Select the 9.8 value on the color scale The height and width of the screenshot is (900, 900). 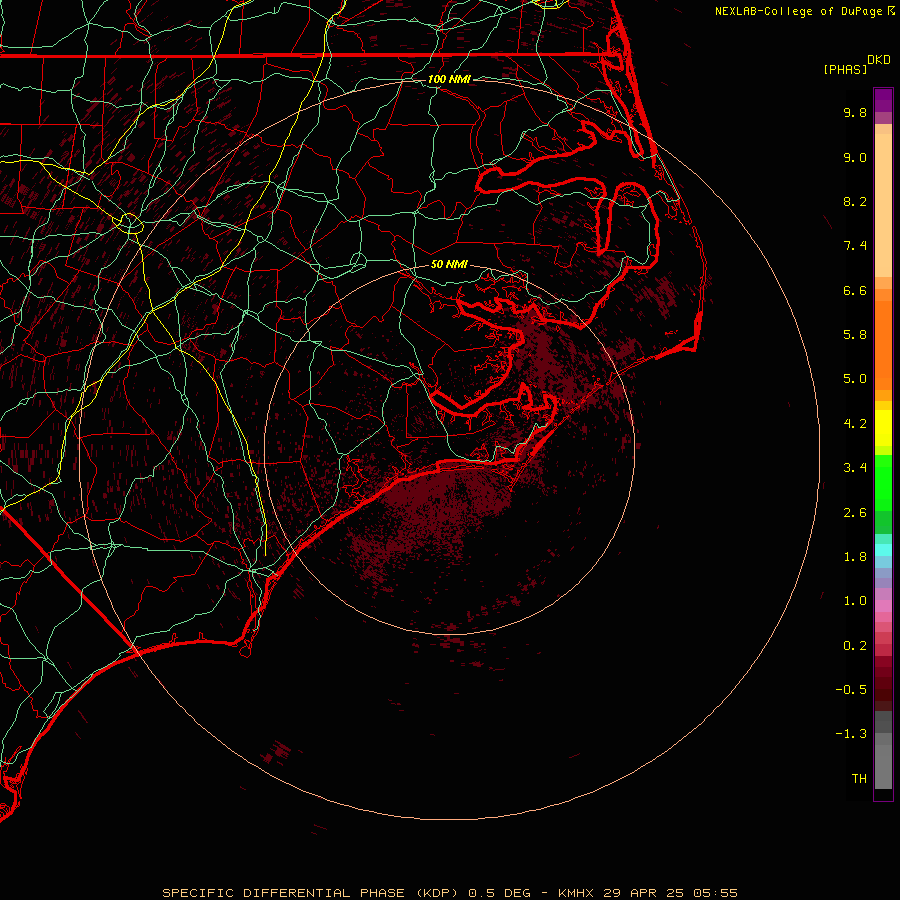pos(855,112)
